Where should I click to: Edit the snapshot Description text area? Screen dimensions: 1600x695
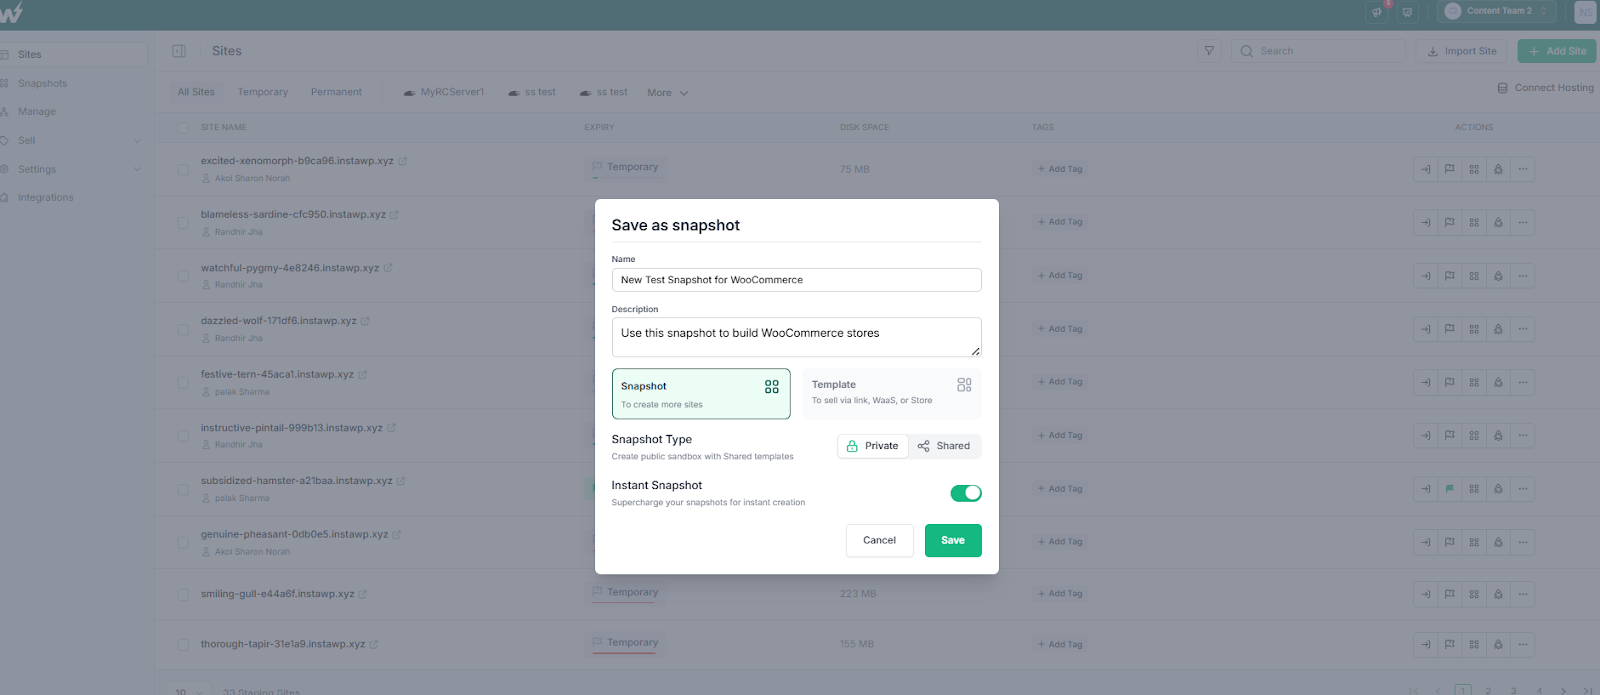point(796,337)
